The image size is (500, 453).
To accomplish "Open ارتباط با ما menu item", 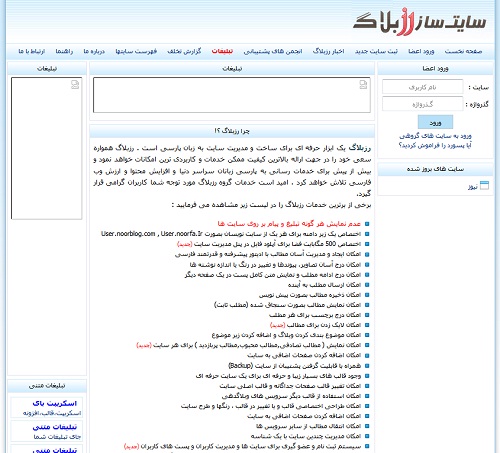I will pyautogui.click(x=32, y=51).
